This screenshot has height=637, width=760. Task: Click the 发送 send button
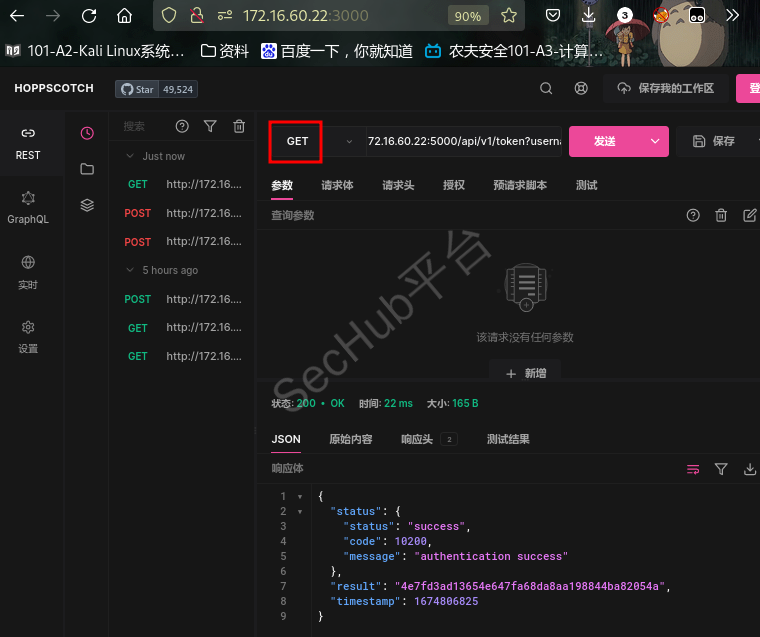point(604,142)
